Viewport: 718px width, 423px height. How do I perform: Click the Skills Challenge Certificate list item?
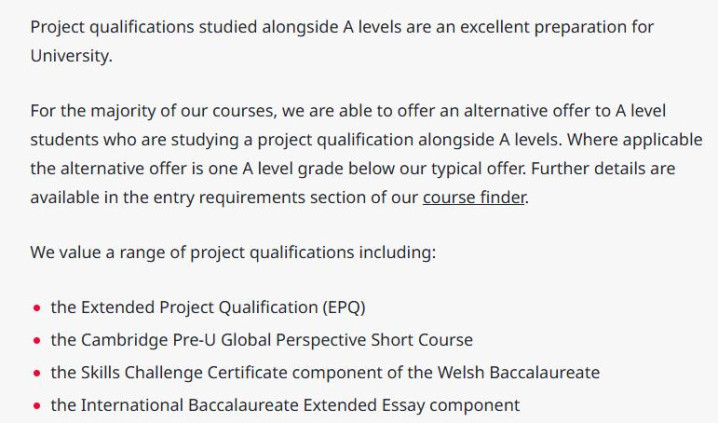[325, 373]
